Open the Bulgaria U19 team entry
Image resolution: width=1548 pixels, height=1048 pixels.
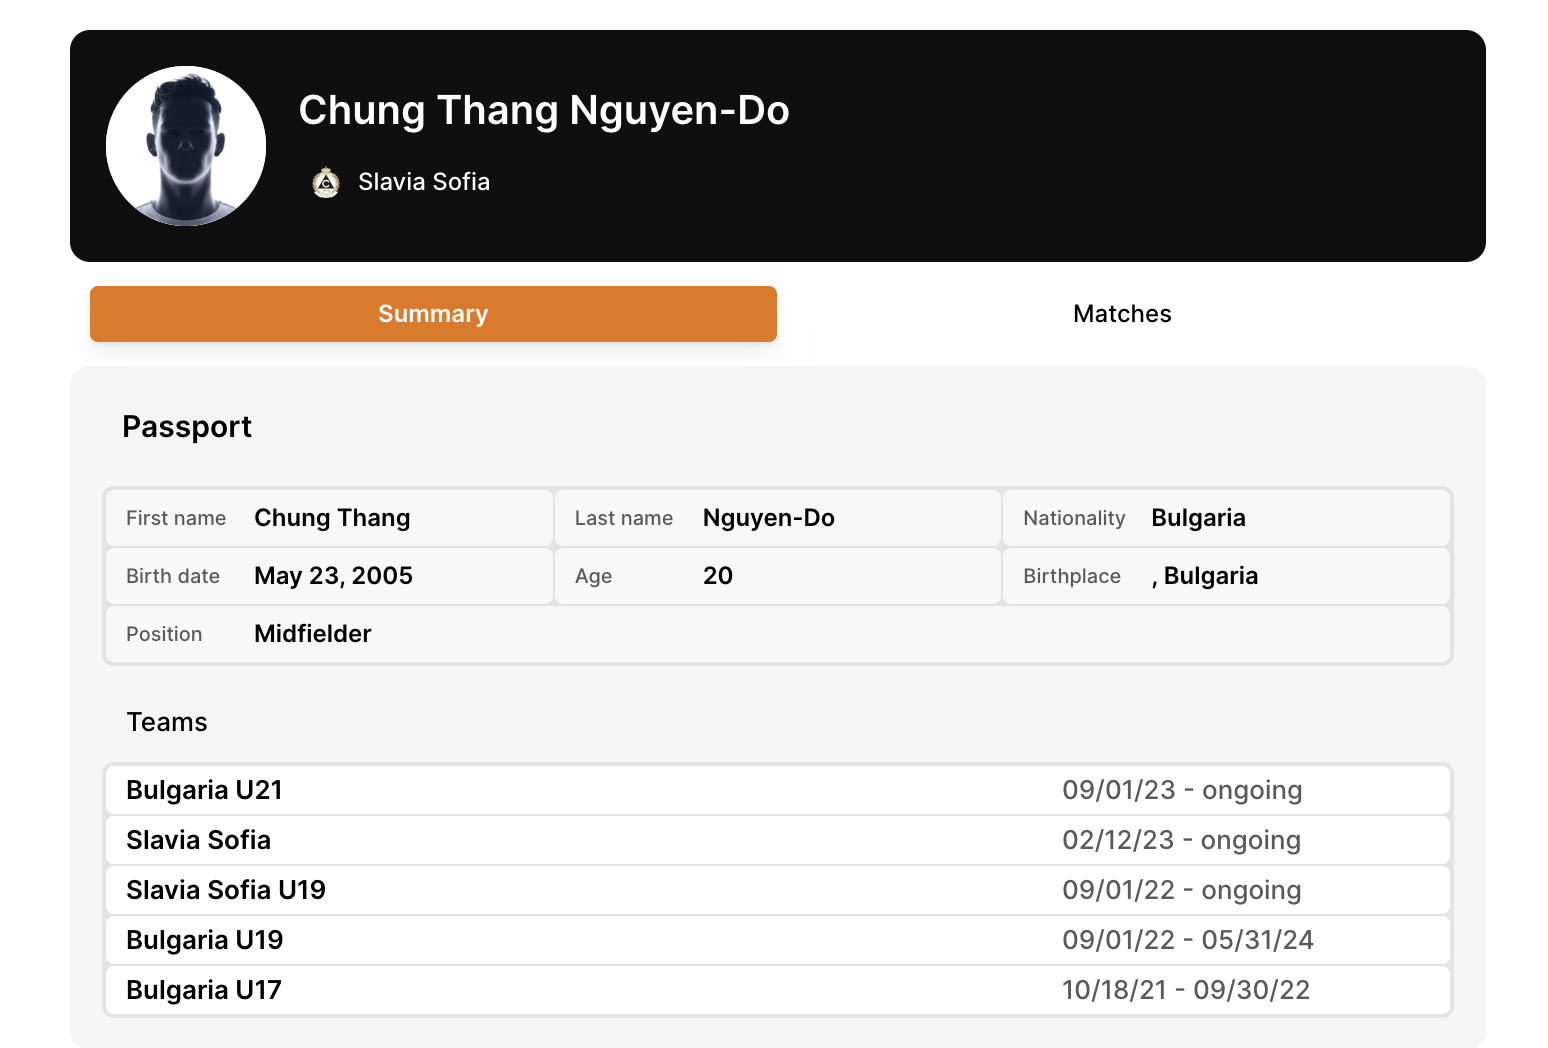[205, 940]
